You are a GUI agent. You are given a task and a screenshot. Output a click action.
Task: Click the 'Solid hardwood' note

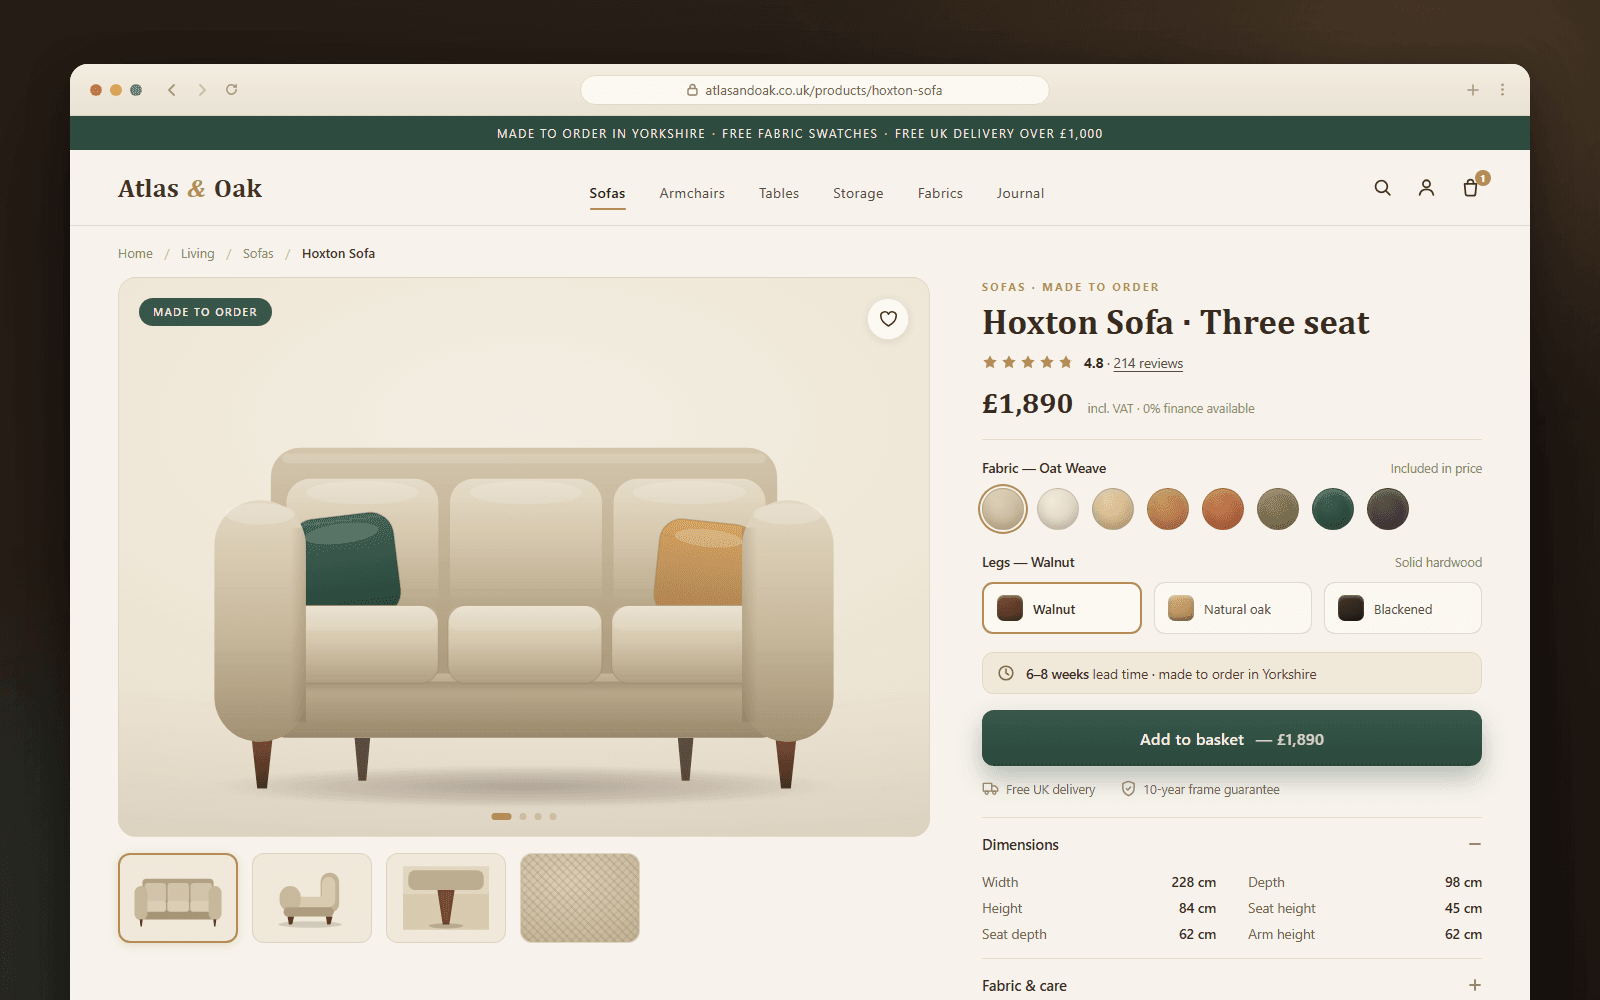[1438, 562]
